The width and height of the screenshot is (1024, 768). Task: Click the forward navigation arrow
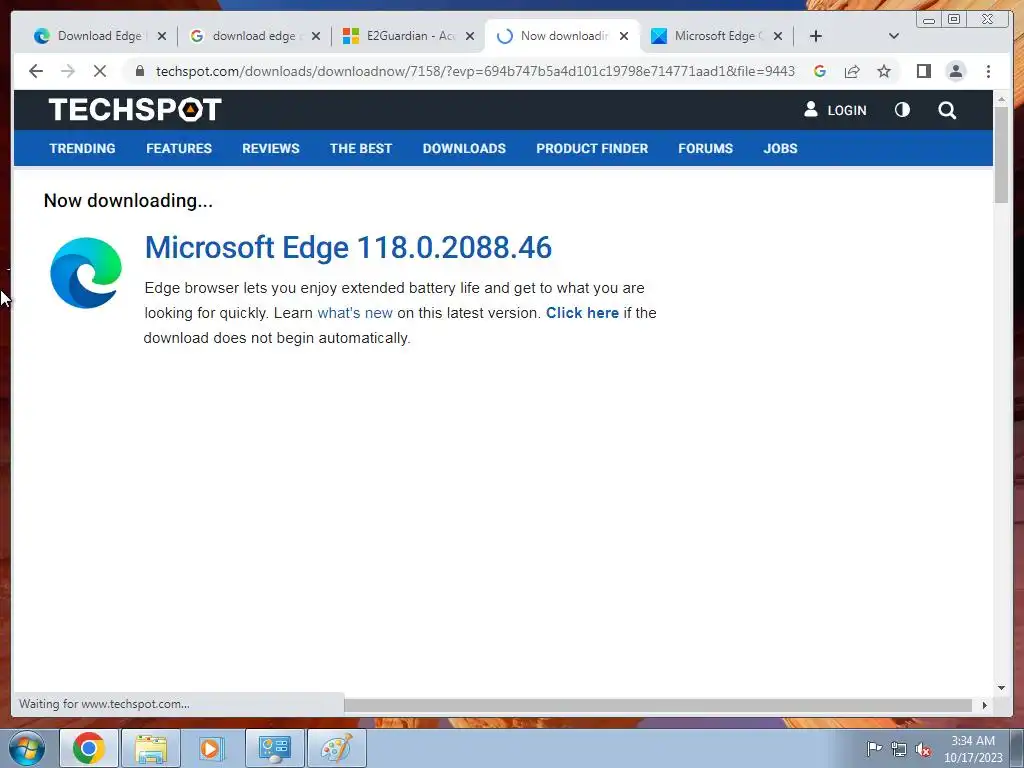[68, 71]
